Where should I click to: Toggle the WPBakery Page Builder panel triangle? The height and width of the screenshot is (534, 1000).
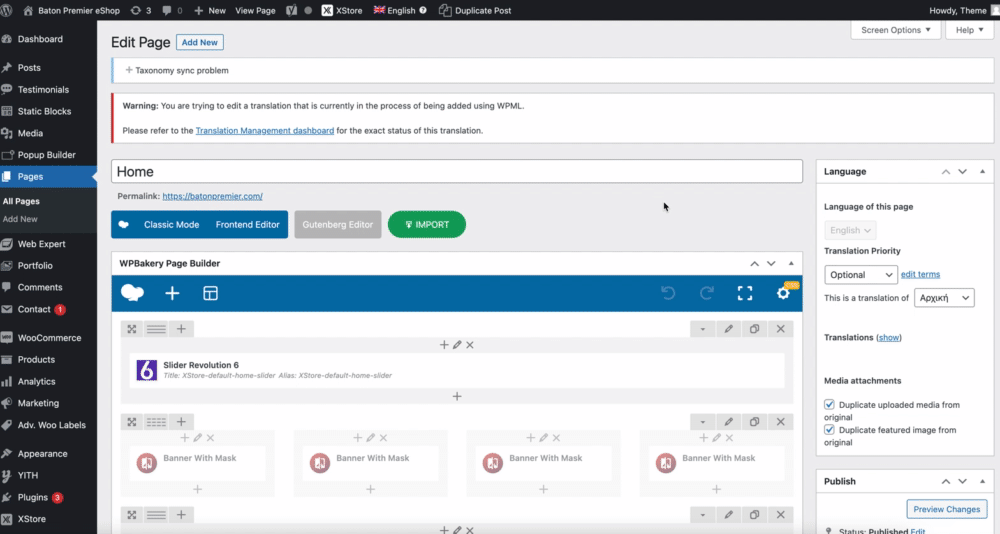(x=791, y=263)
